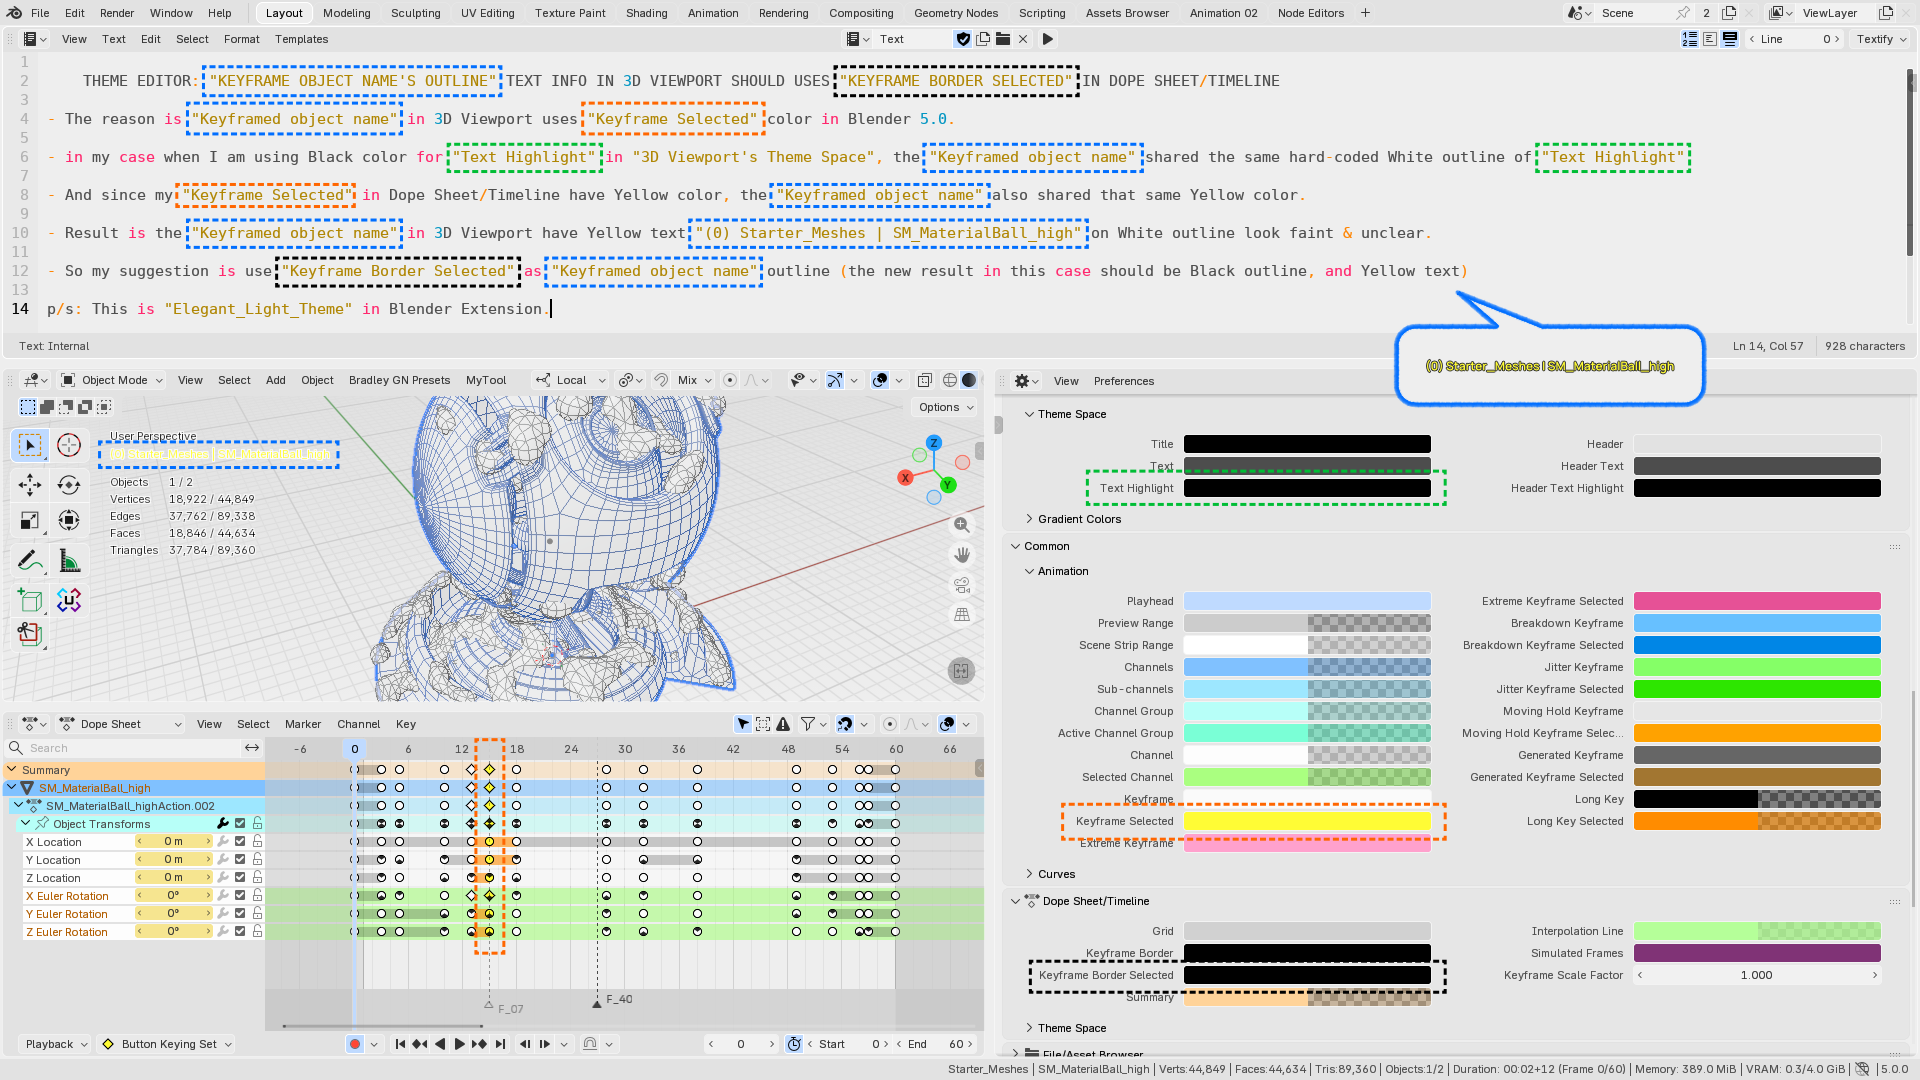Image resolution: width=1920 pixels, height=1080 pixels.
Task: Toggle X-ray in viewport header
Action: coord(925,380)
